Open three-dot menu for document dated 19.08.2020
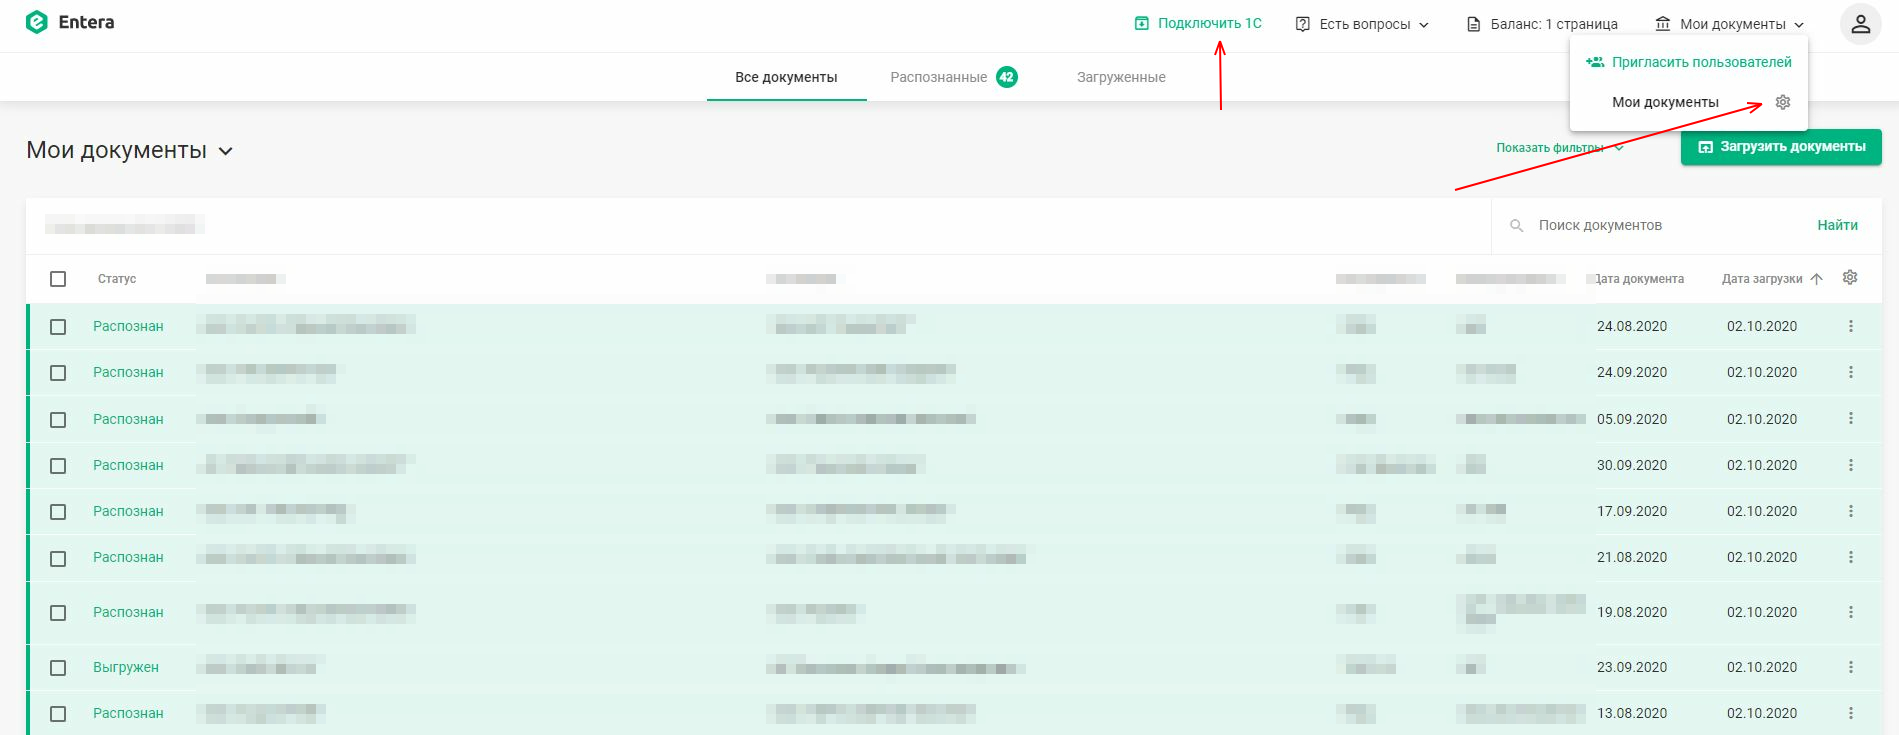The height and width of the screenshot is (735, 1899). pyautogui.click(x=1851, y=612)
